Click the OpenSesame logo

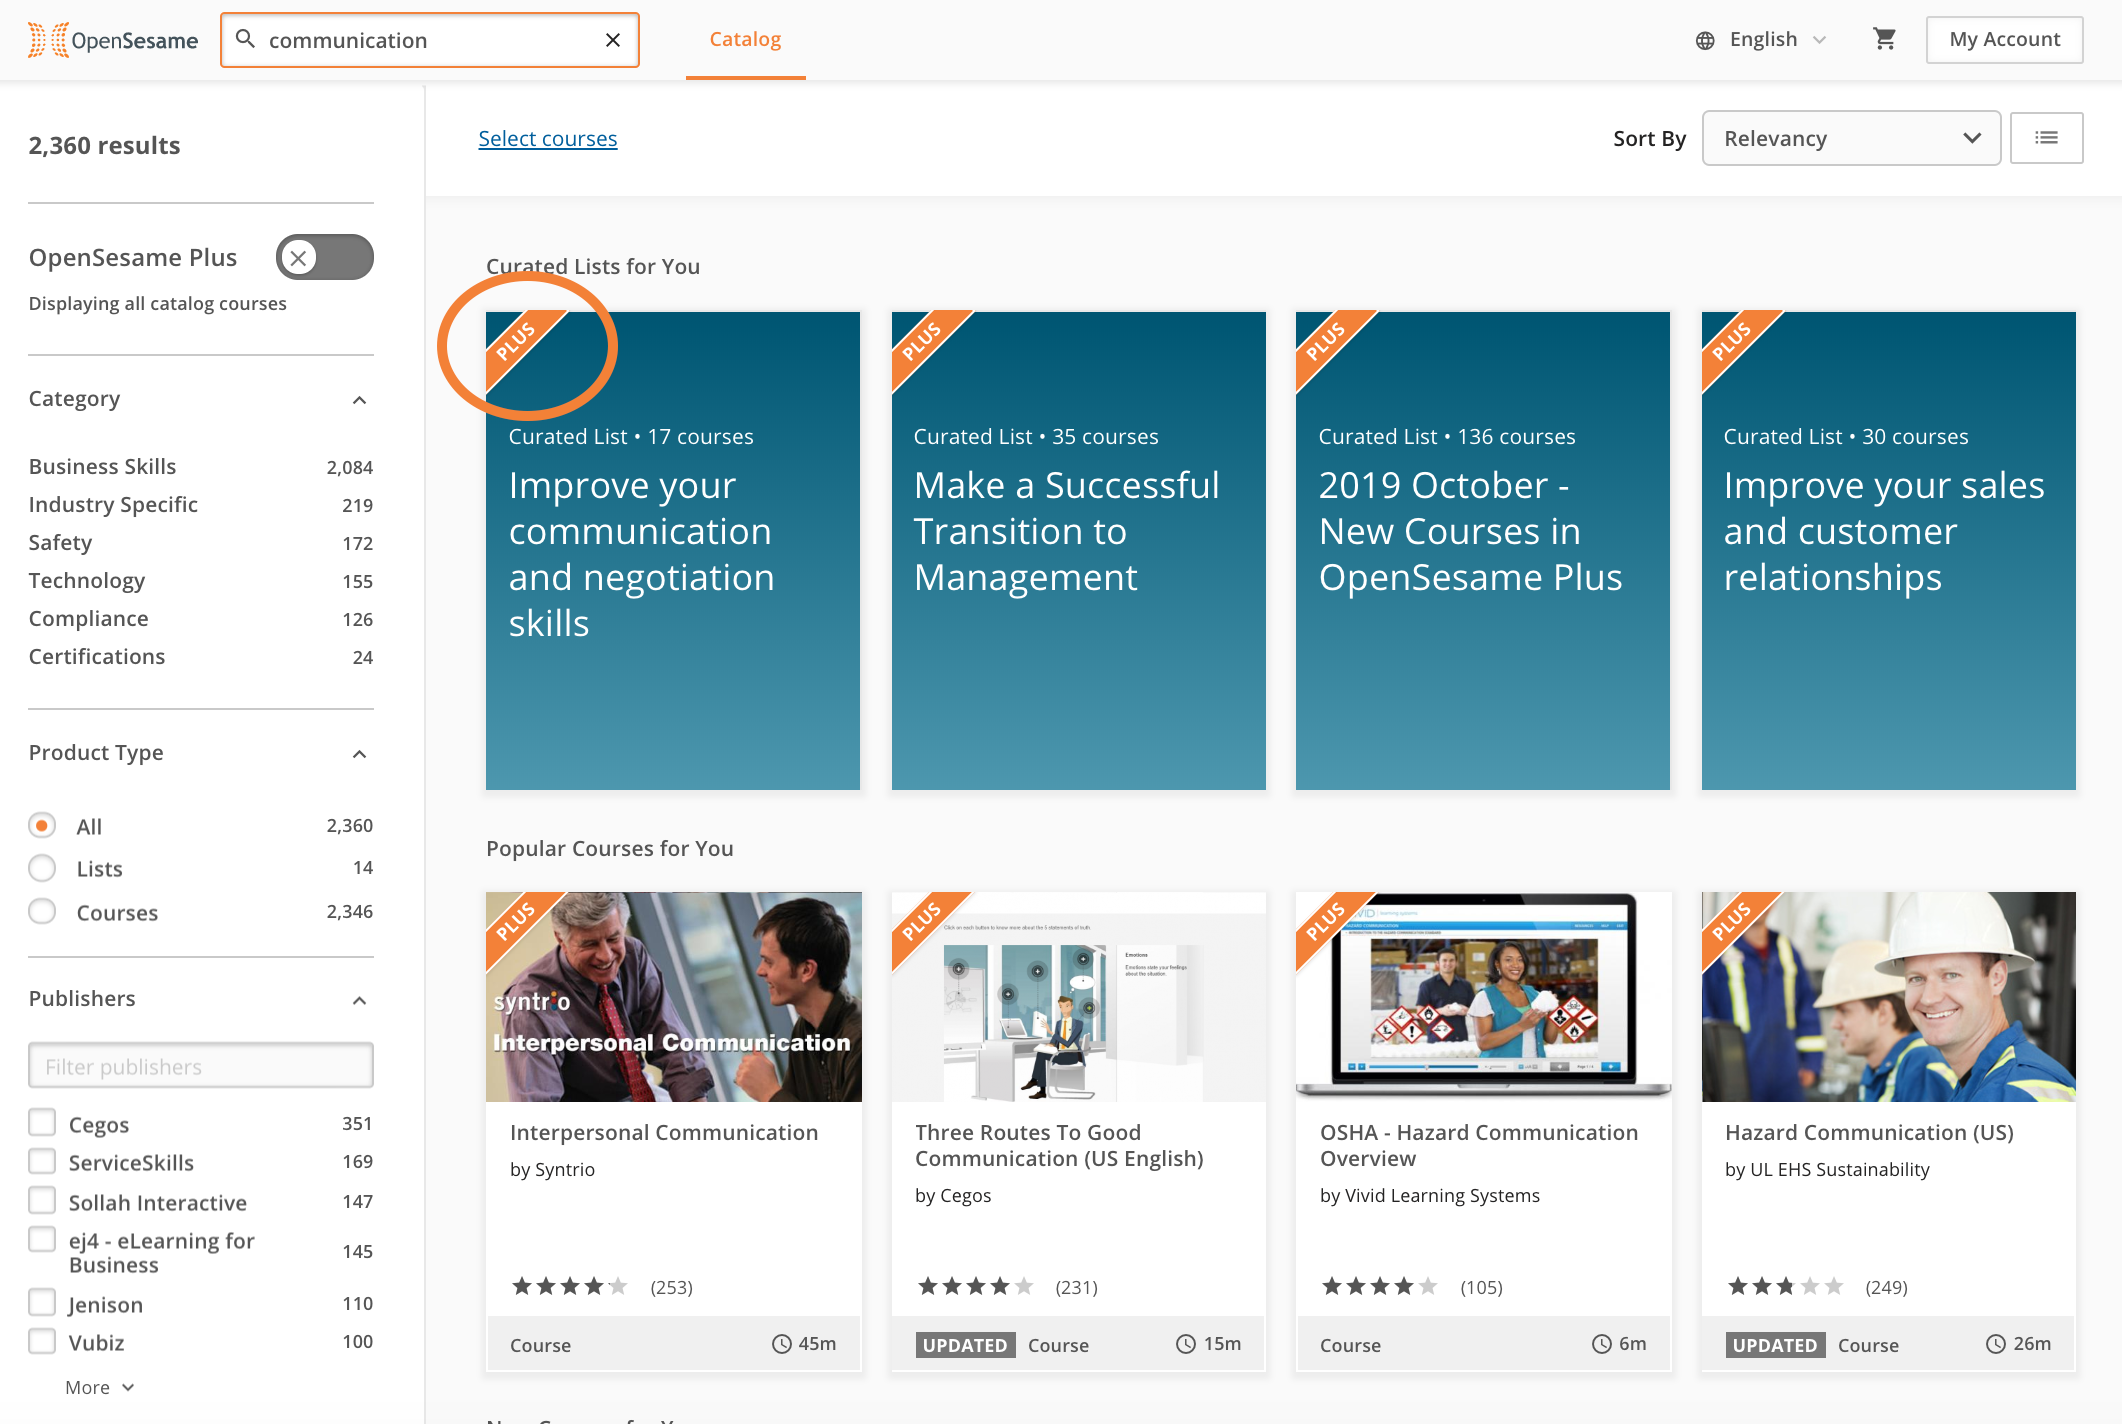point(113,40)
